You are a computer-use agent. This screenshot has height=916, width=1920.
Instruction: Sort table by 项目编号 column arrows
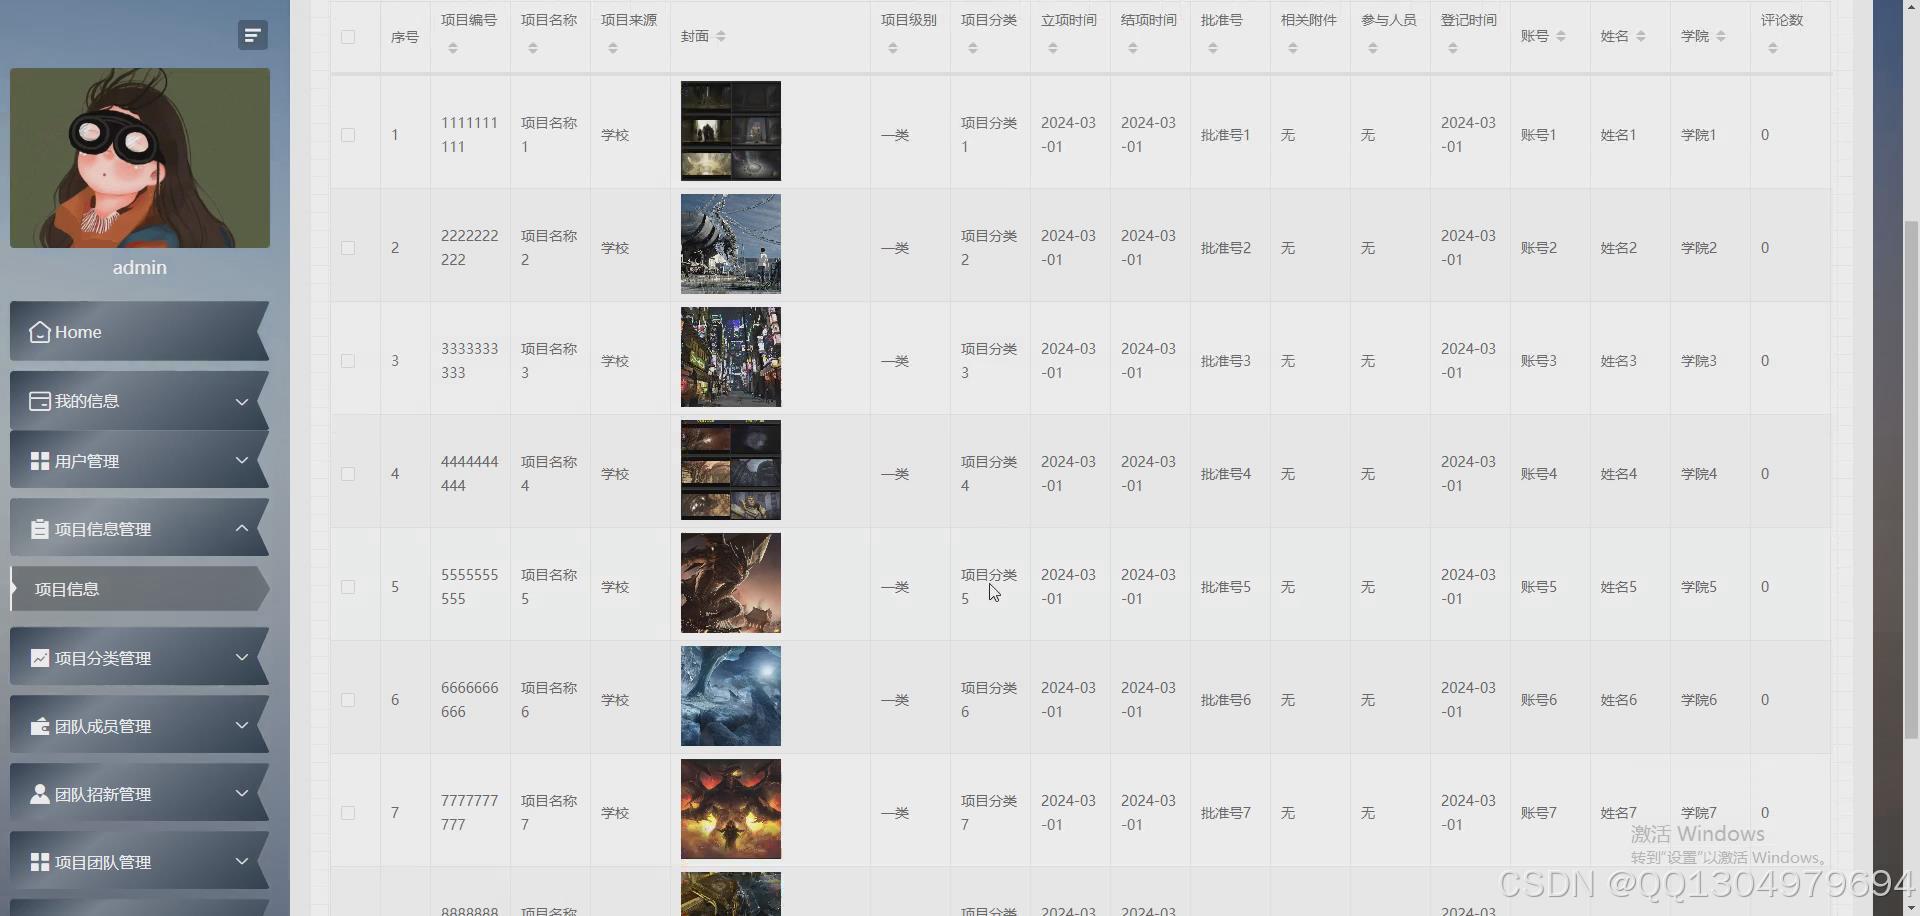[453, 48]
